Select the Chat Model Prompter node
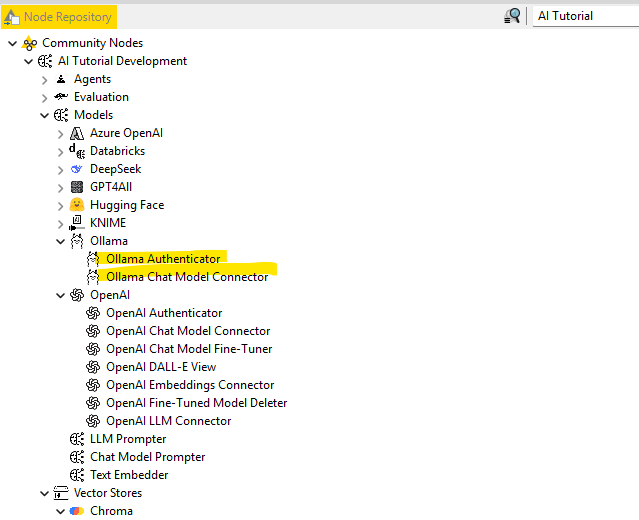Screen dimensions: 639x520 click(148, 457)
